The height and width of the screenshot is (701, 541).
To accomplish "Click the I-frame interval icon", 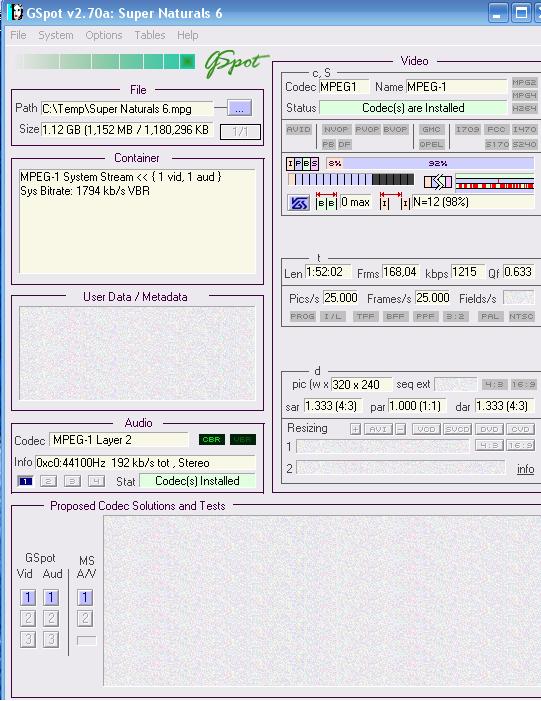I will 394,201.
